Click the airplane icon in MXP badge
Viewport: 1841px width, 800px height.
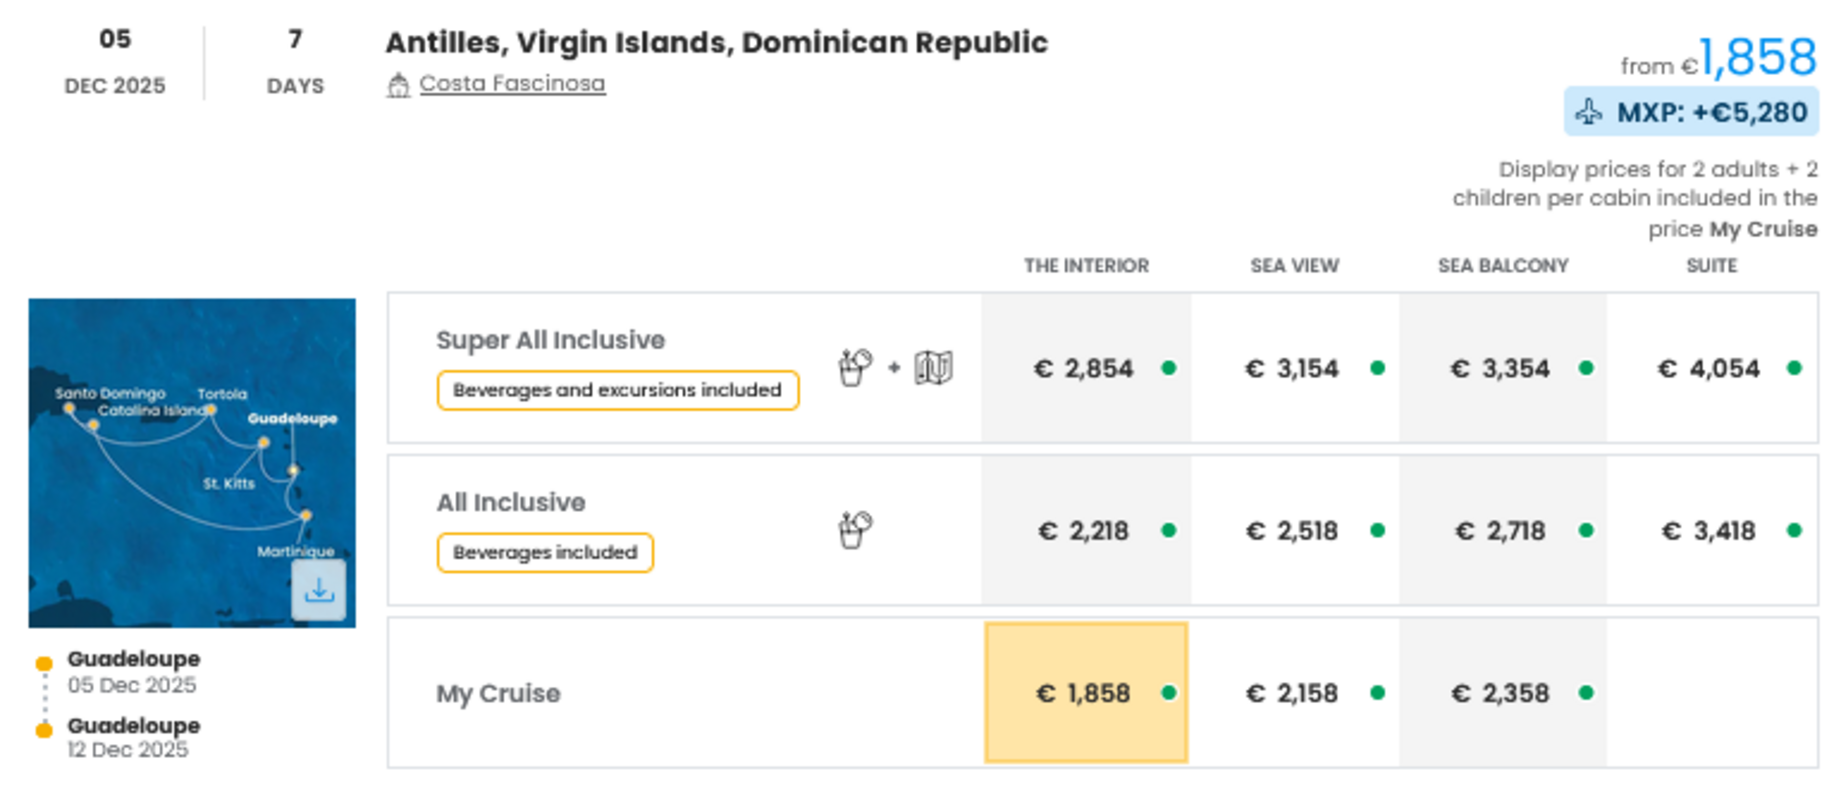point(1589,111)
